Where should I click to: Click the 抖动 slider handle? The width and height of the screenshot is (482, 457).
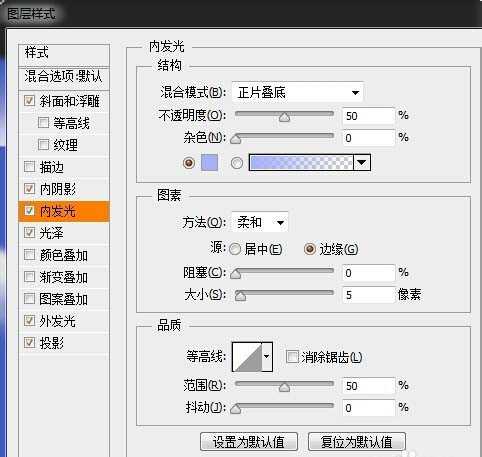(235, 409)
